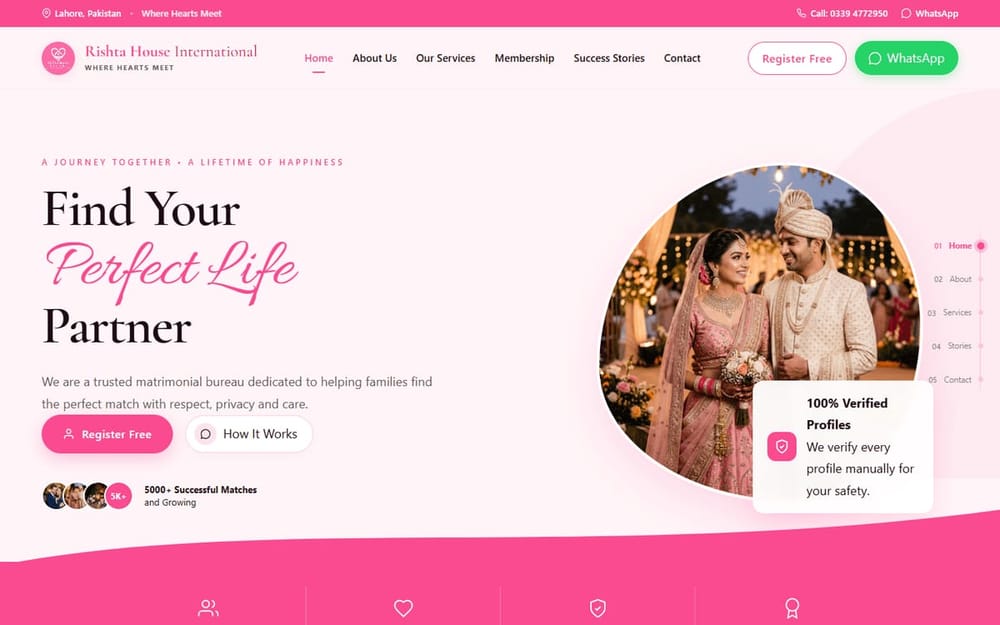Screen dimensions: 1000x625
Task: Click '5000+ Successful Matches' text
Action: [200, 490]
